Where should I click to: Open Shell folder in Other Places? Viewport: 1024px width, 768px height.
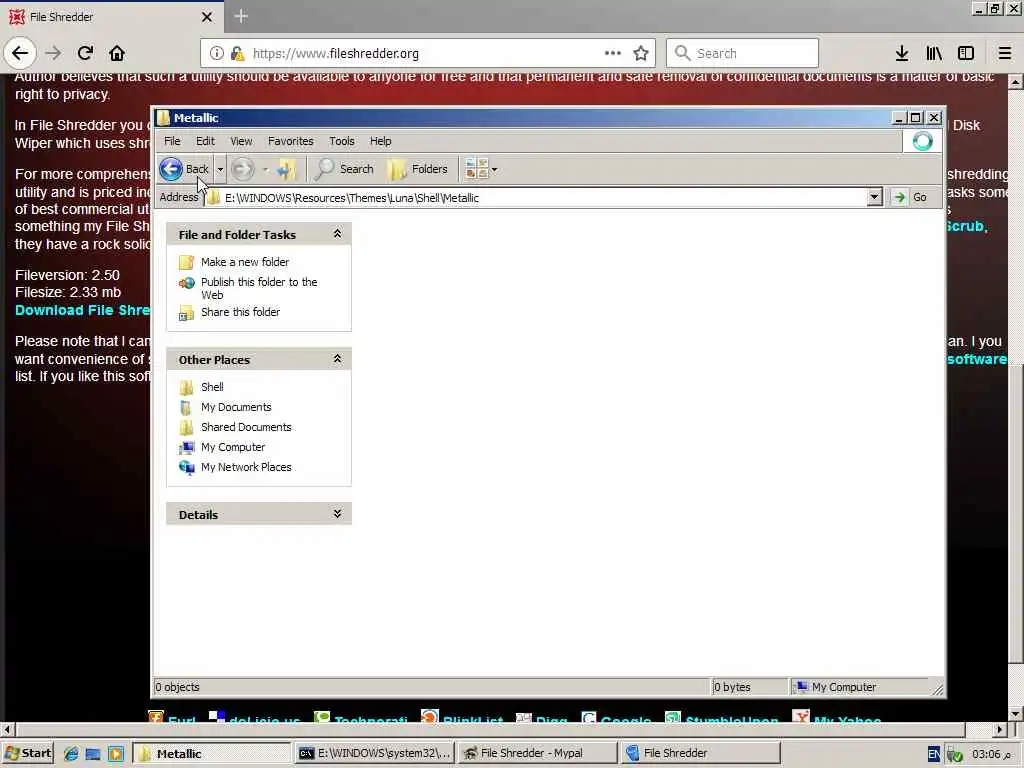click(212, 387)
